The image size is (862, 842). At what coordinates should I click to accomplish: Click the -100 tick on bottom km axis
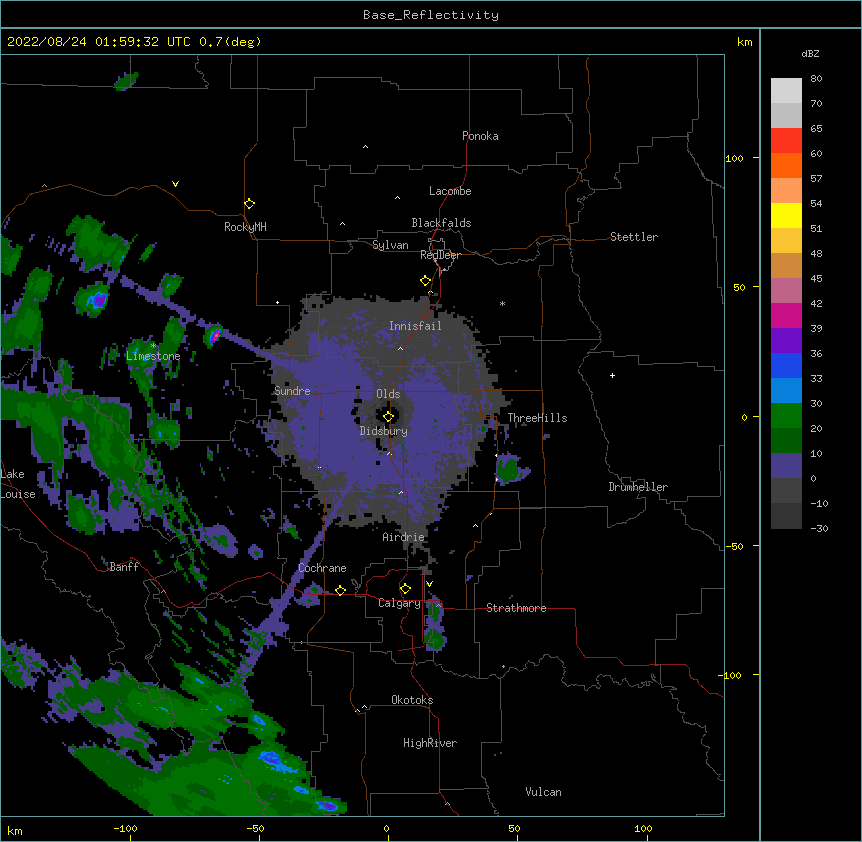pos(125,829)
